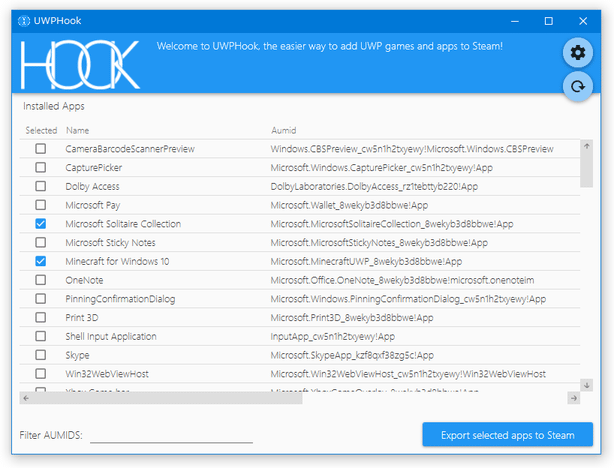
Task: Click the Minecraft for Windows 10 name
Action: [x=117, y=261]
